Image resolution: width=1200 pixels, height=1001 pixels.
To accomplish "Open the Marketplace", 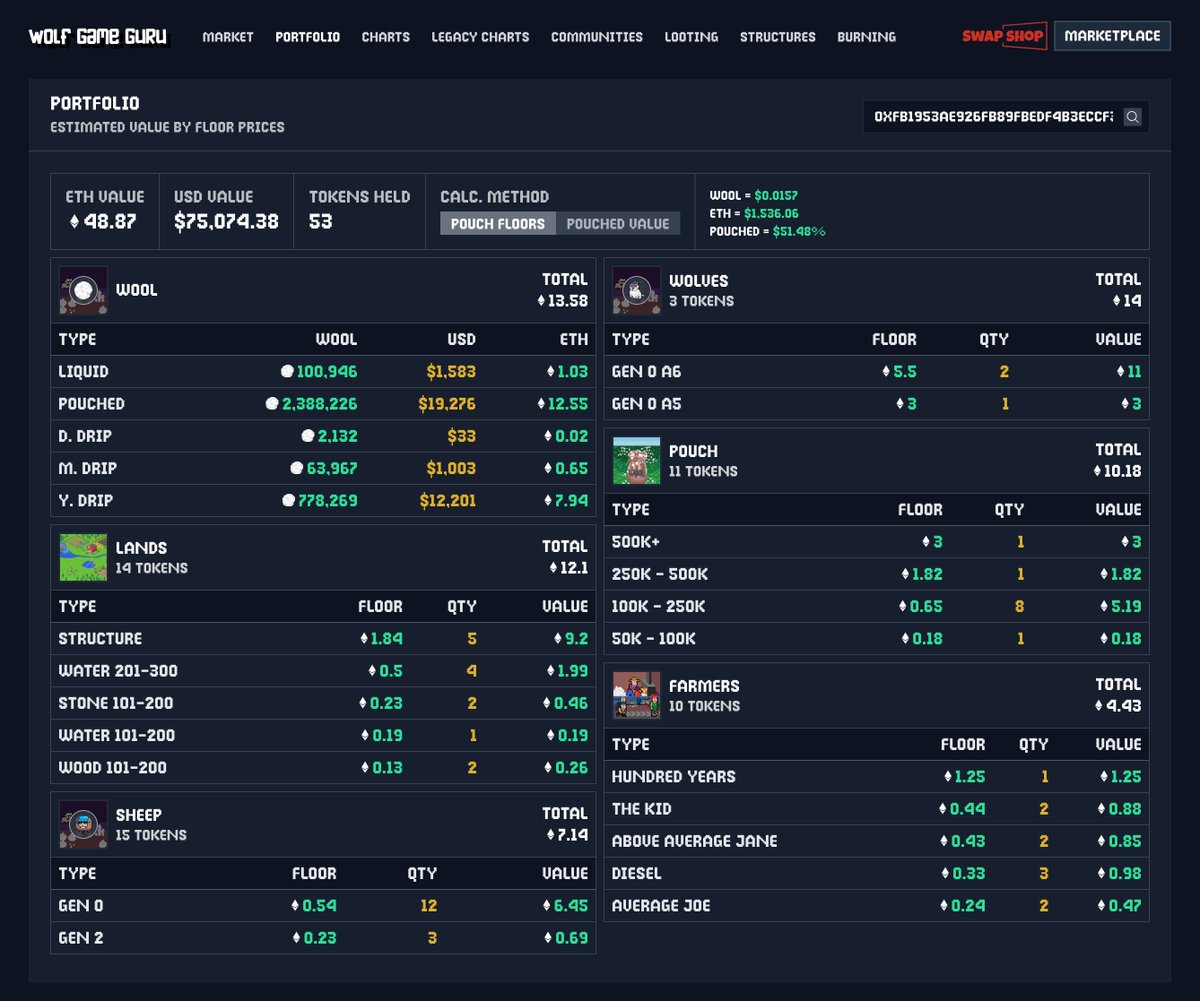I will pyautogui.click(x=1112, y=35).
